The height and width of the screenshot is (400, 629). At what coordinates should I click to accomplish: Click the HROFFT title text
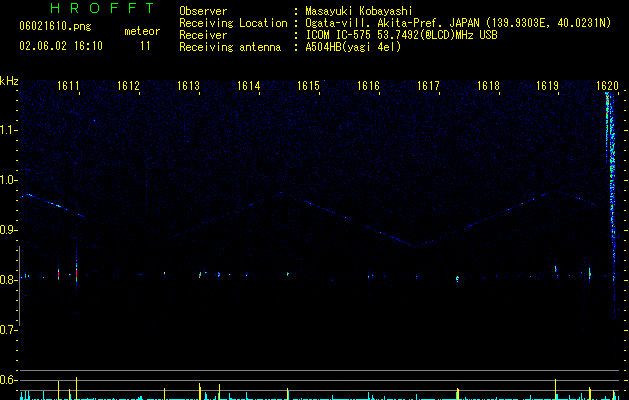coord(102,8)
